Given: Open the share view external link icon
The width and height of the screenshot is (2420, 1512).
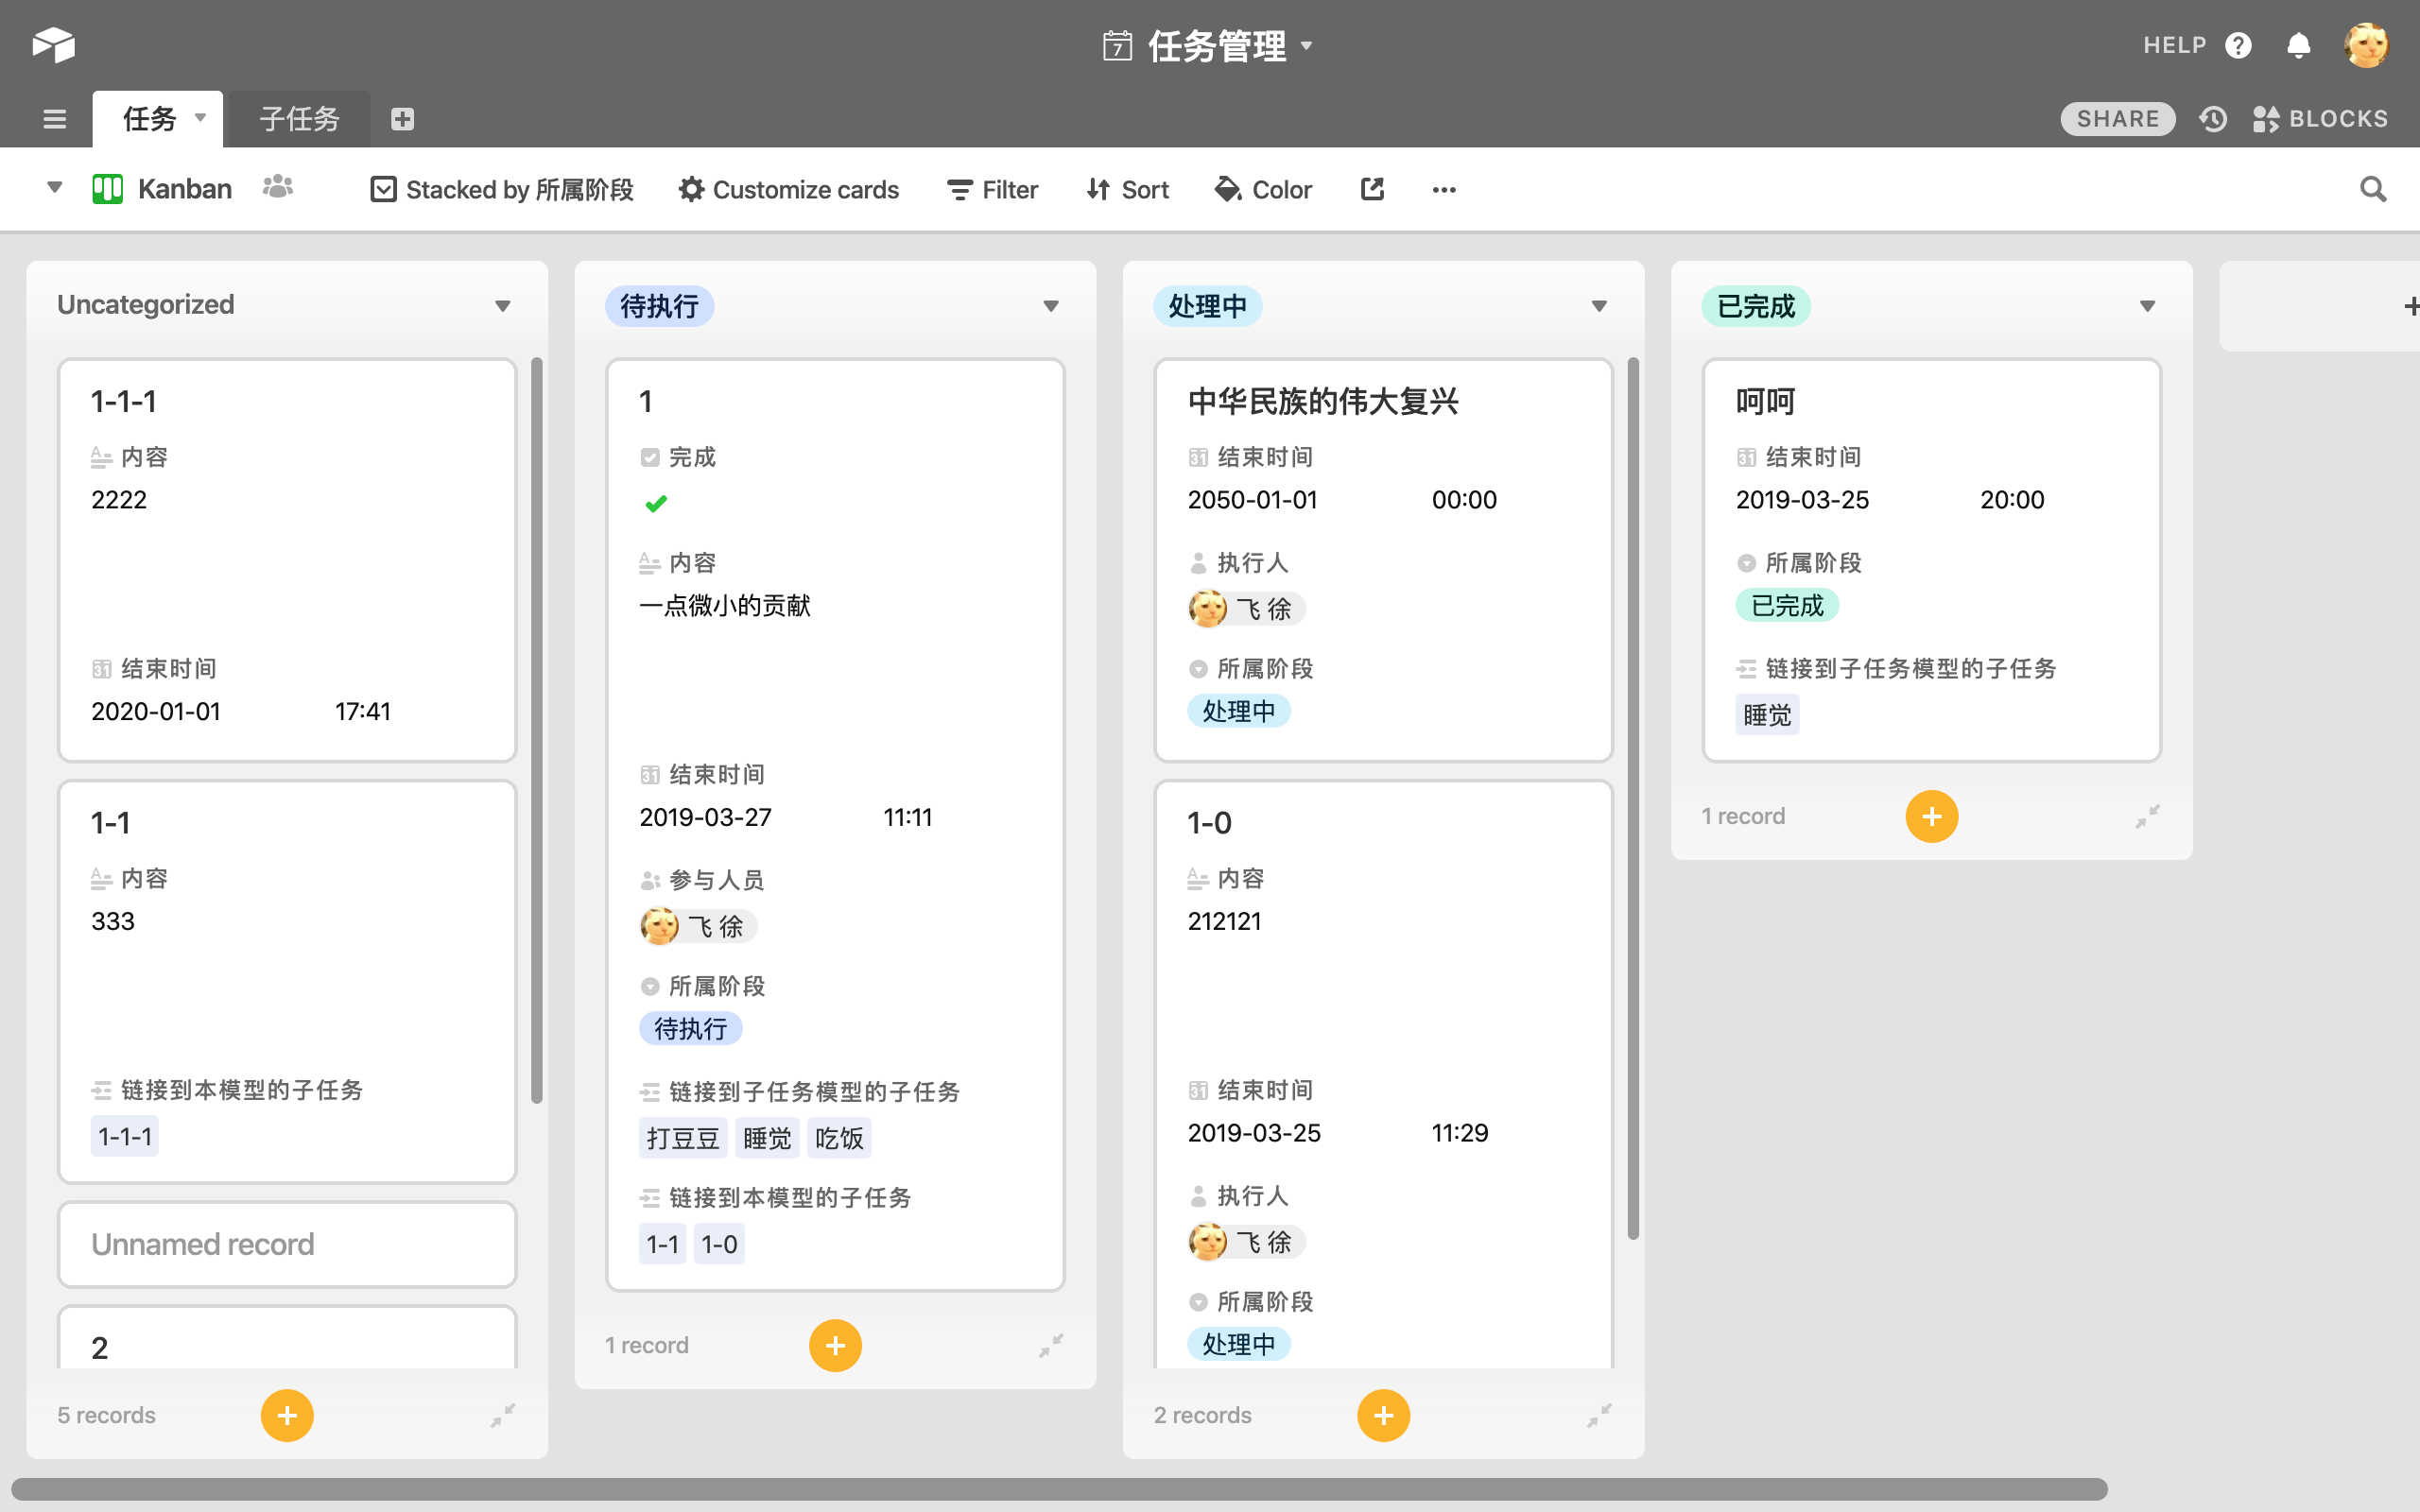Looking at the screenshot, I should click(x=1372, y=189).
